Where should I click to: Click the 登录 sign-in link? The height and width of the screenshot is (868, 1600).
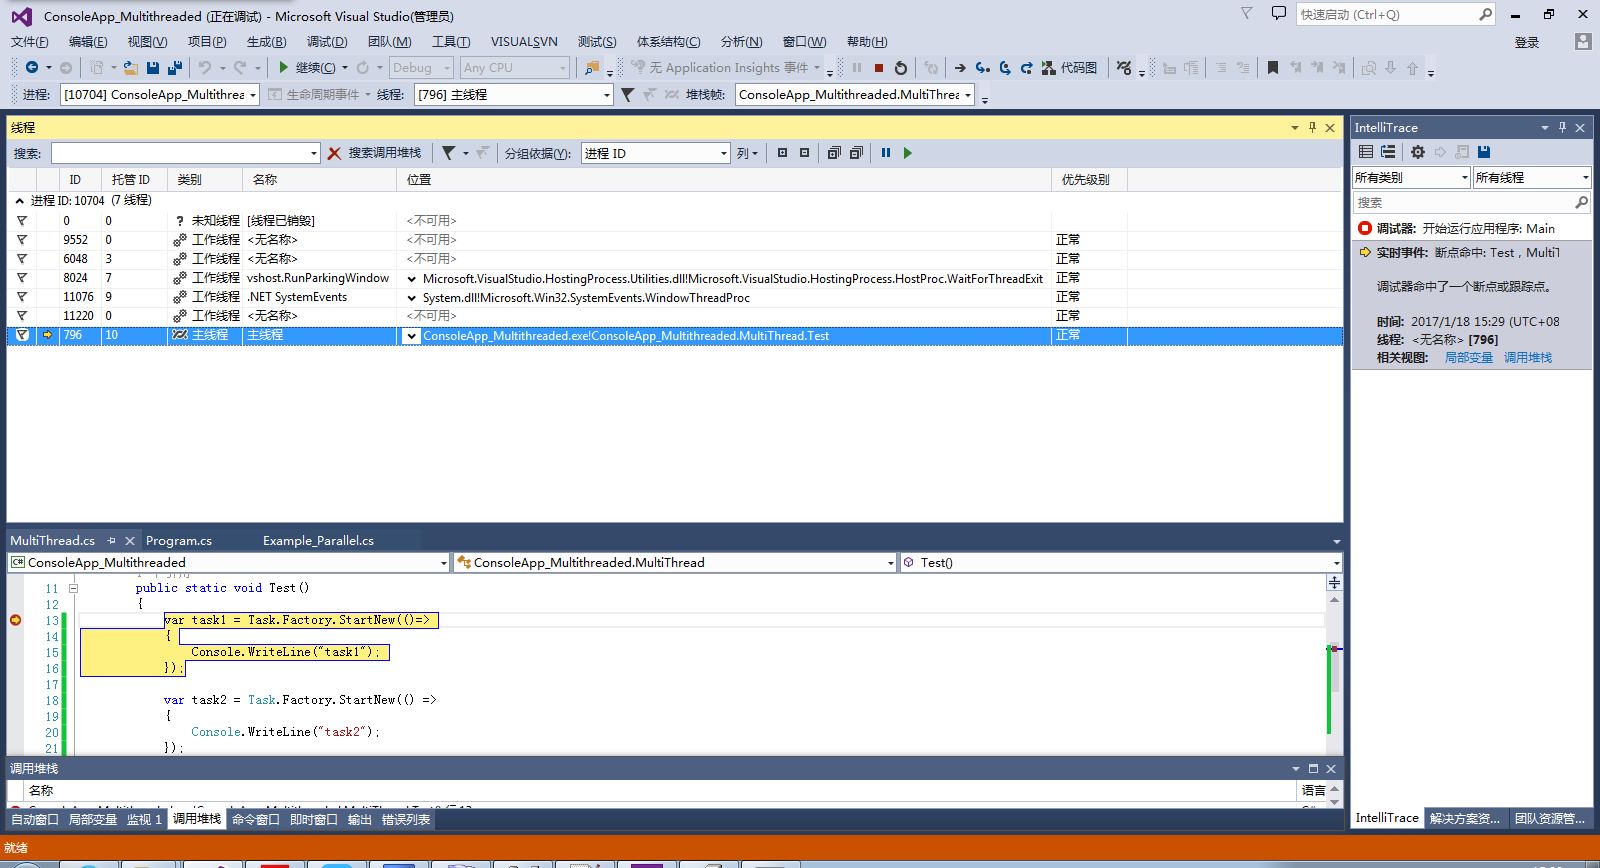(x=1527, y=42)
